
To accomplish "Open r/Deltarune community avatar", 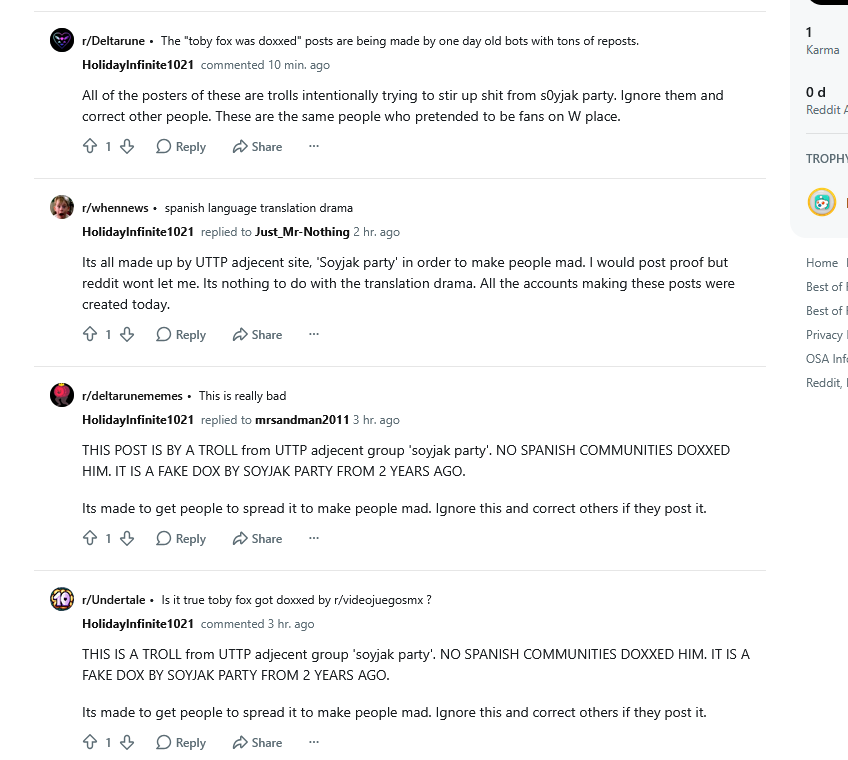I will tap(62, 40).
